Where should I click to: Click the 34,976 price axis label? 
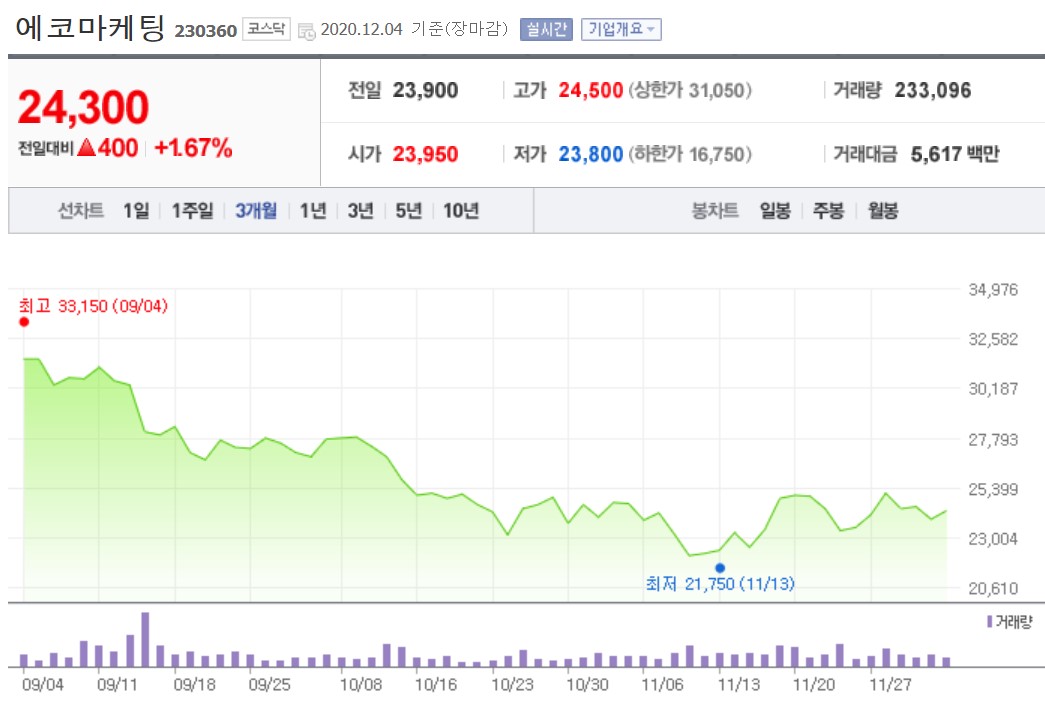pos(993,290)
